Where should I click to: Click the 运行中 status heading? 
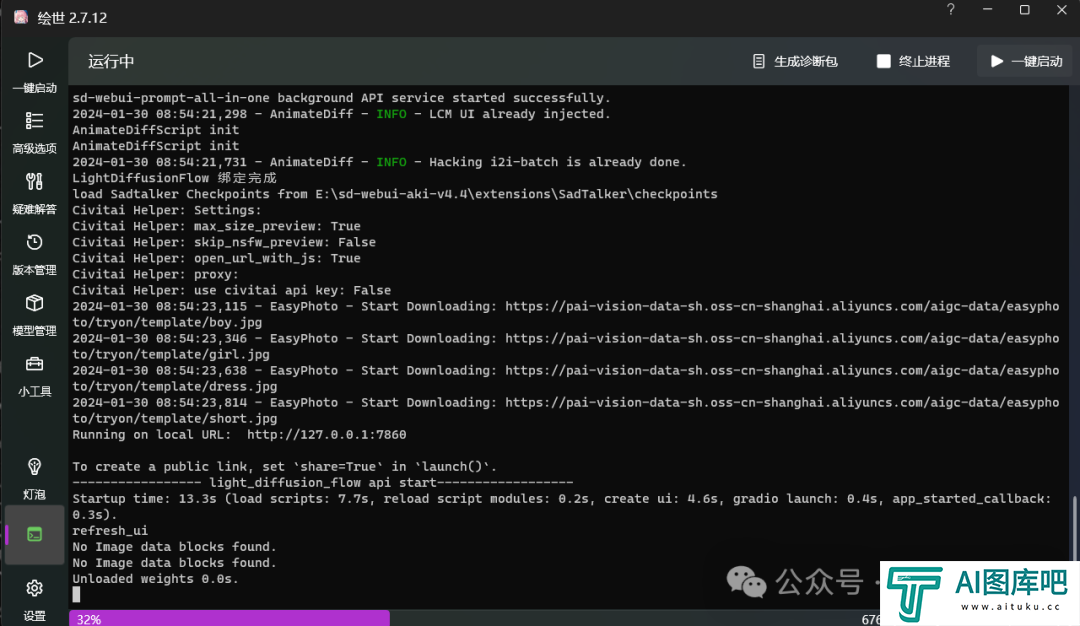tap(111, 61)
